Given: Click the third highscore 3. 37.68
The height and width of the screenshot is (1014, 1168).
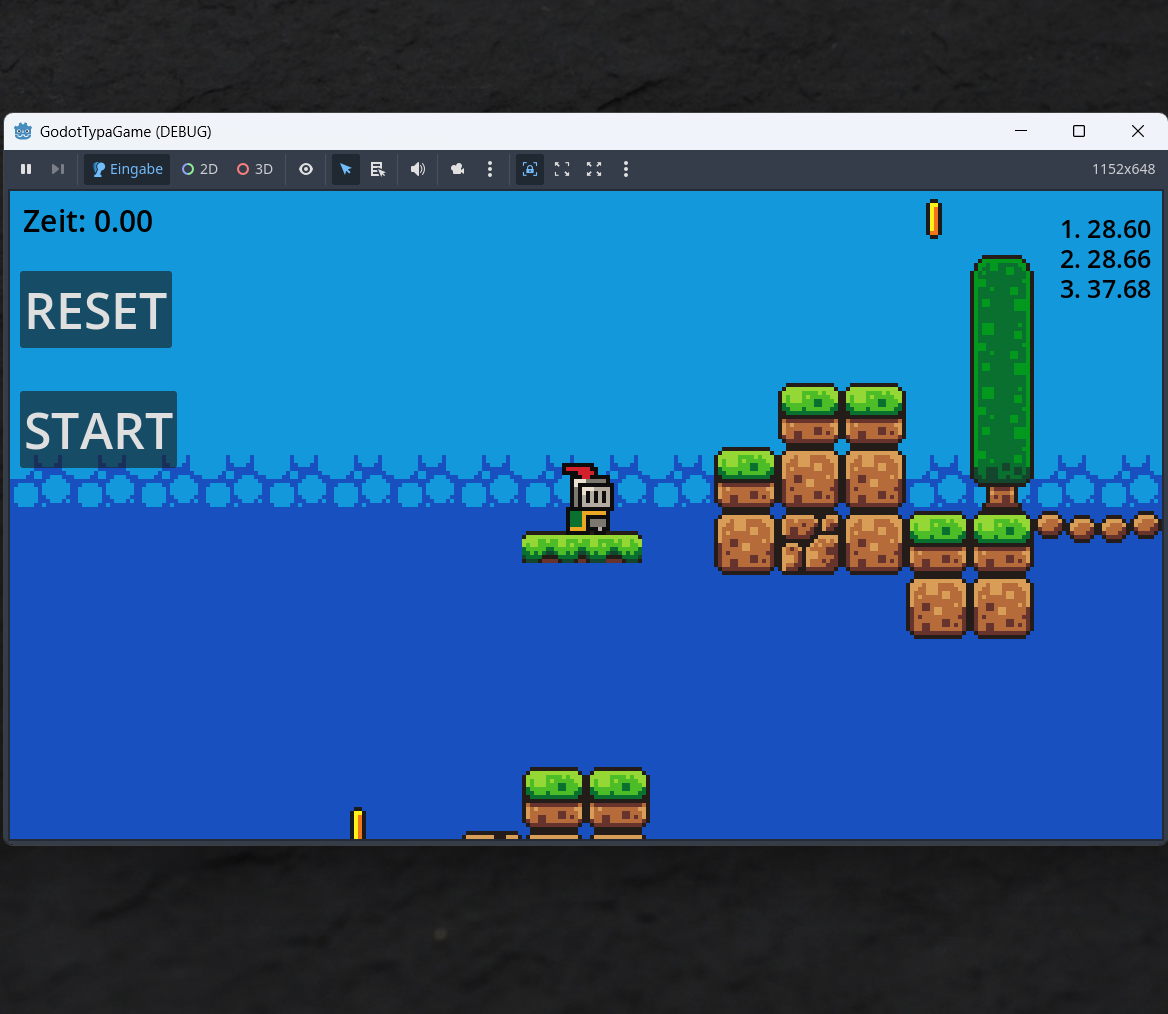Looking at the screenshot, I should pyautogui.click(x=1105, y=289).
